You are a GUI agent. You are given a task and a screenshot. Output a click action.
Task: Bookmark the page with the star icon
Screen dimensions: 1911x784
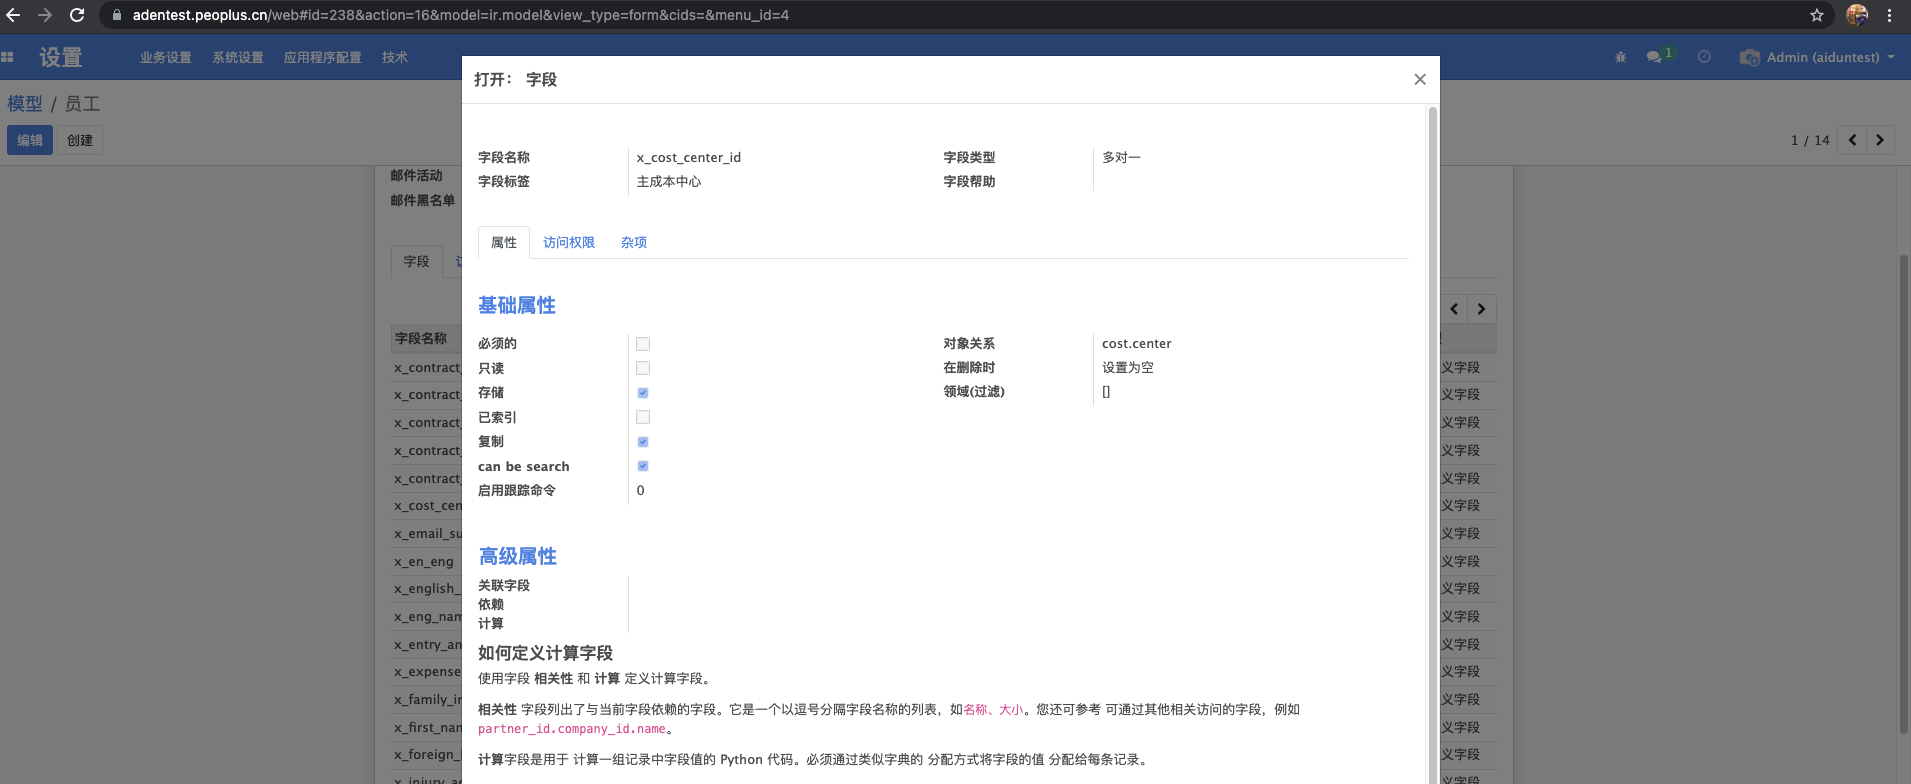1817,15
